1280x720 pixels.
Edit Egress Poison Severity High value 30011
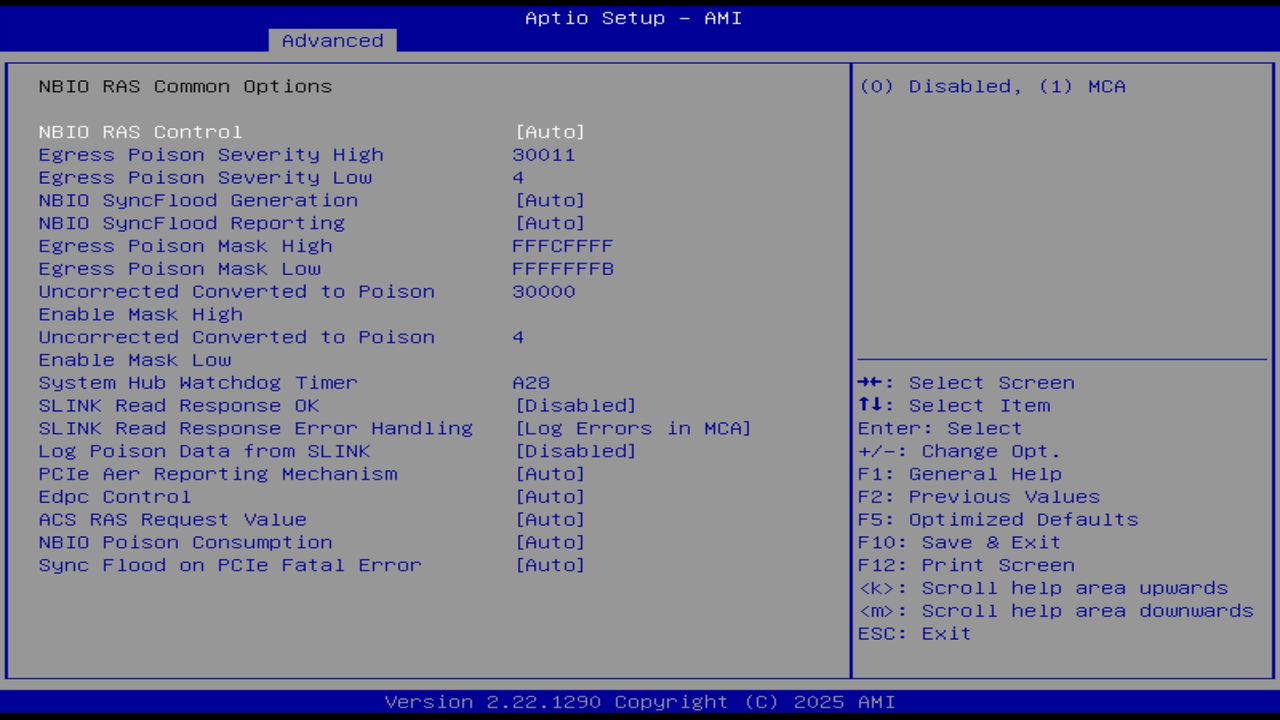coord(544,155)
